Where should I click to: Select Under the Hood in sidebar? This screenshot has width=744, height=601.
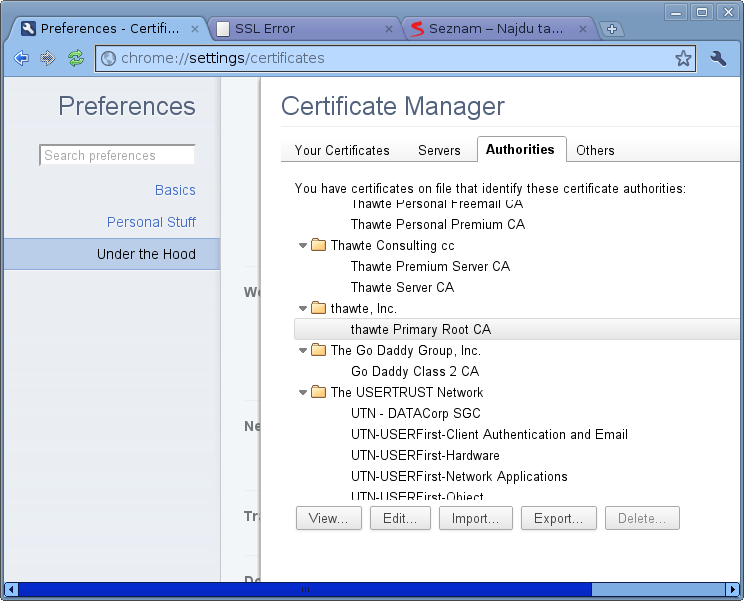pyautogui.click(x=112, y=254)
